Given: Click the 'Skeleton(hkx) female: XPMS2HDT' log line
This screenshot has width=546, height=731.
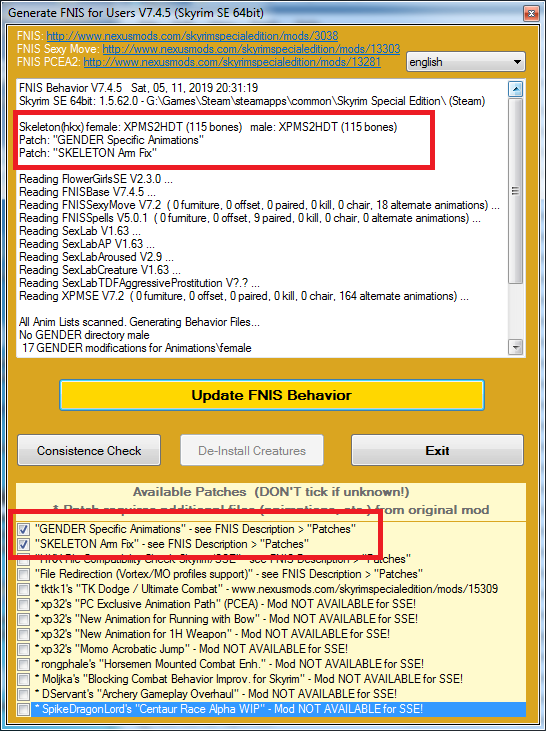Looking at the screenshot, I should coord(208,127).
